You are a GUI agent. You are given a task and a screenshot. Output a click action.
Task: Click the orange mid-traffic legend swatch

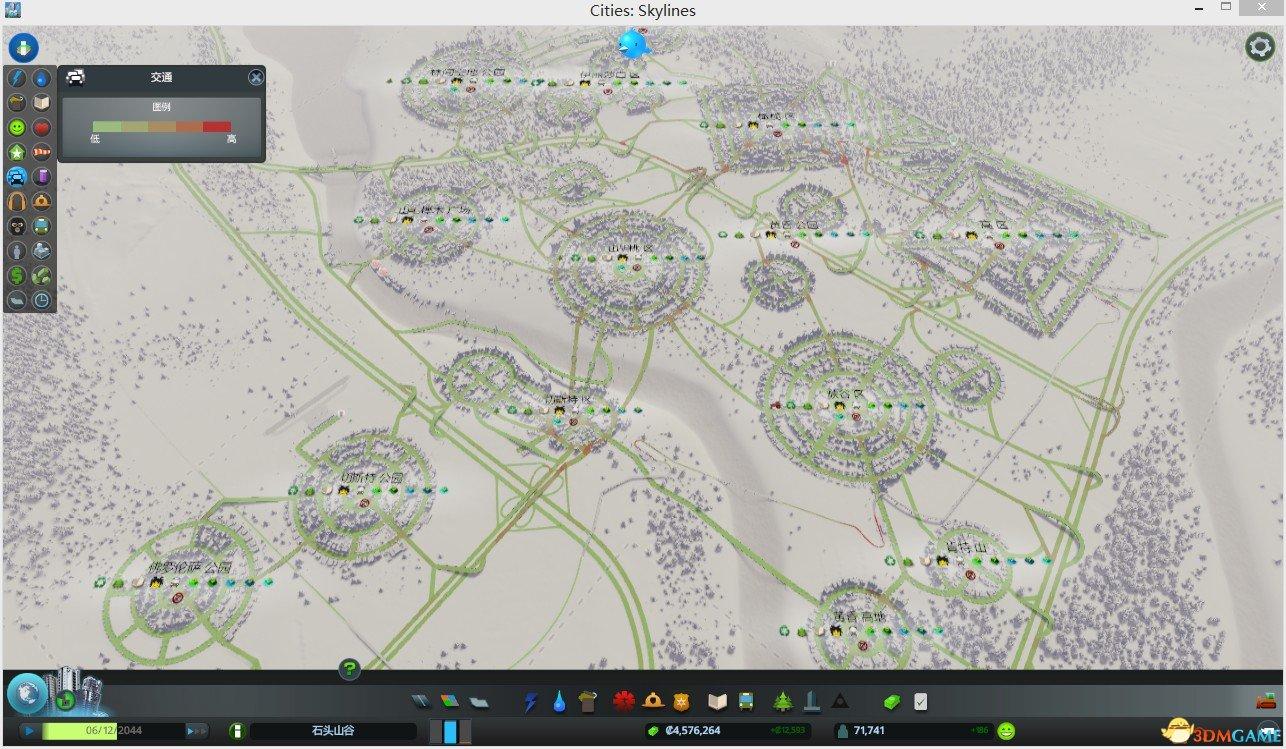162,126
